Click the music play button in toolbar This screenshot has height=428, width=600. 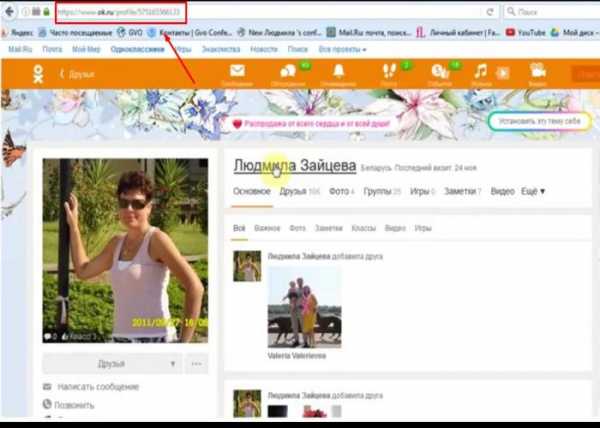tap(503, 73)
